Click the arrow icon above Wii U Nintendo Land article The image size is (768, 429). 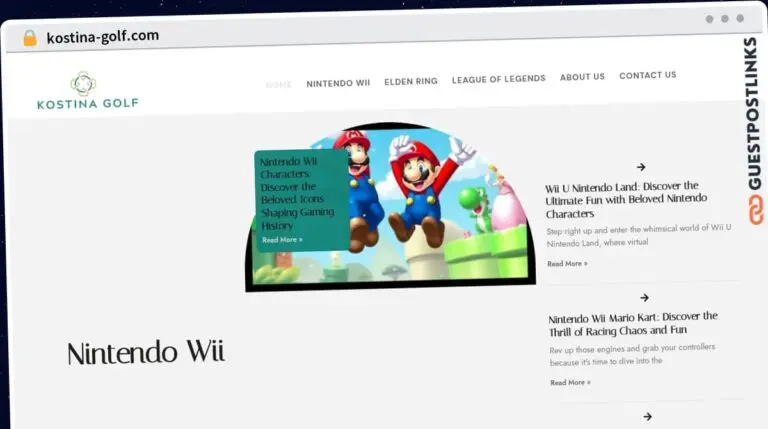coord(641,167)
